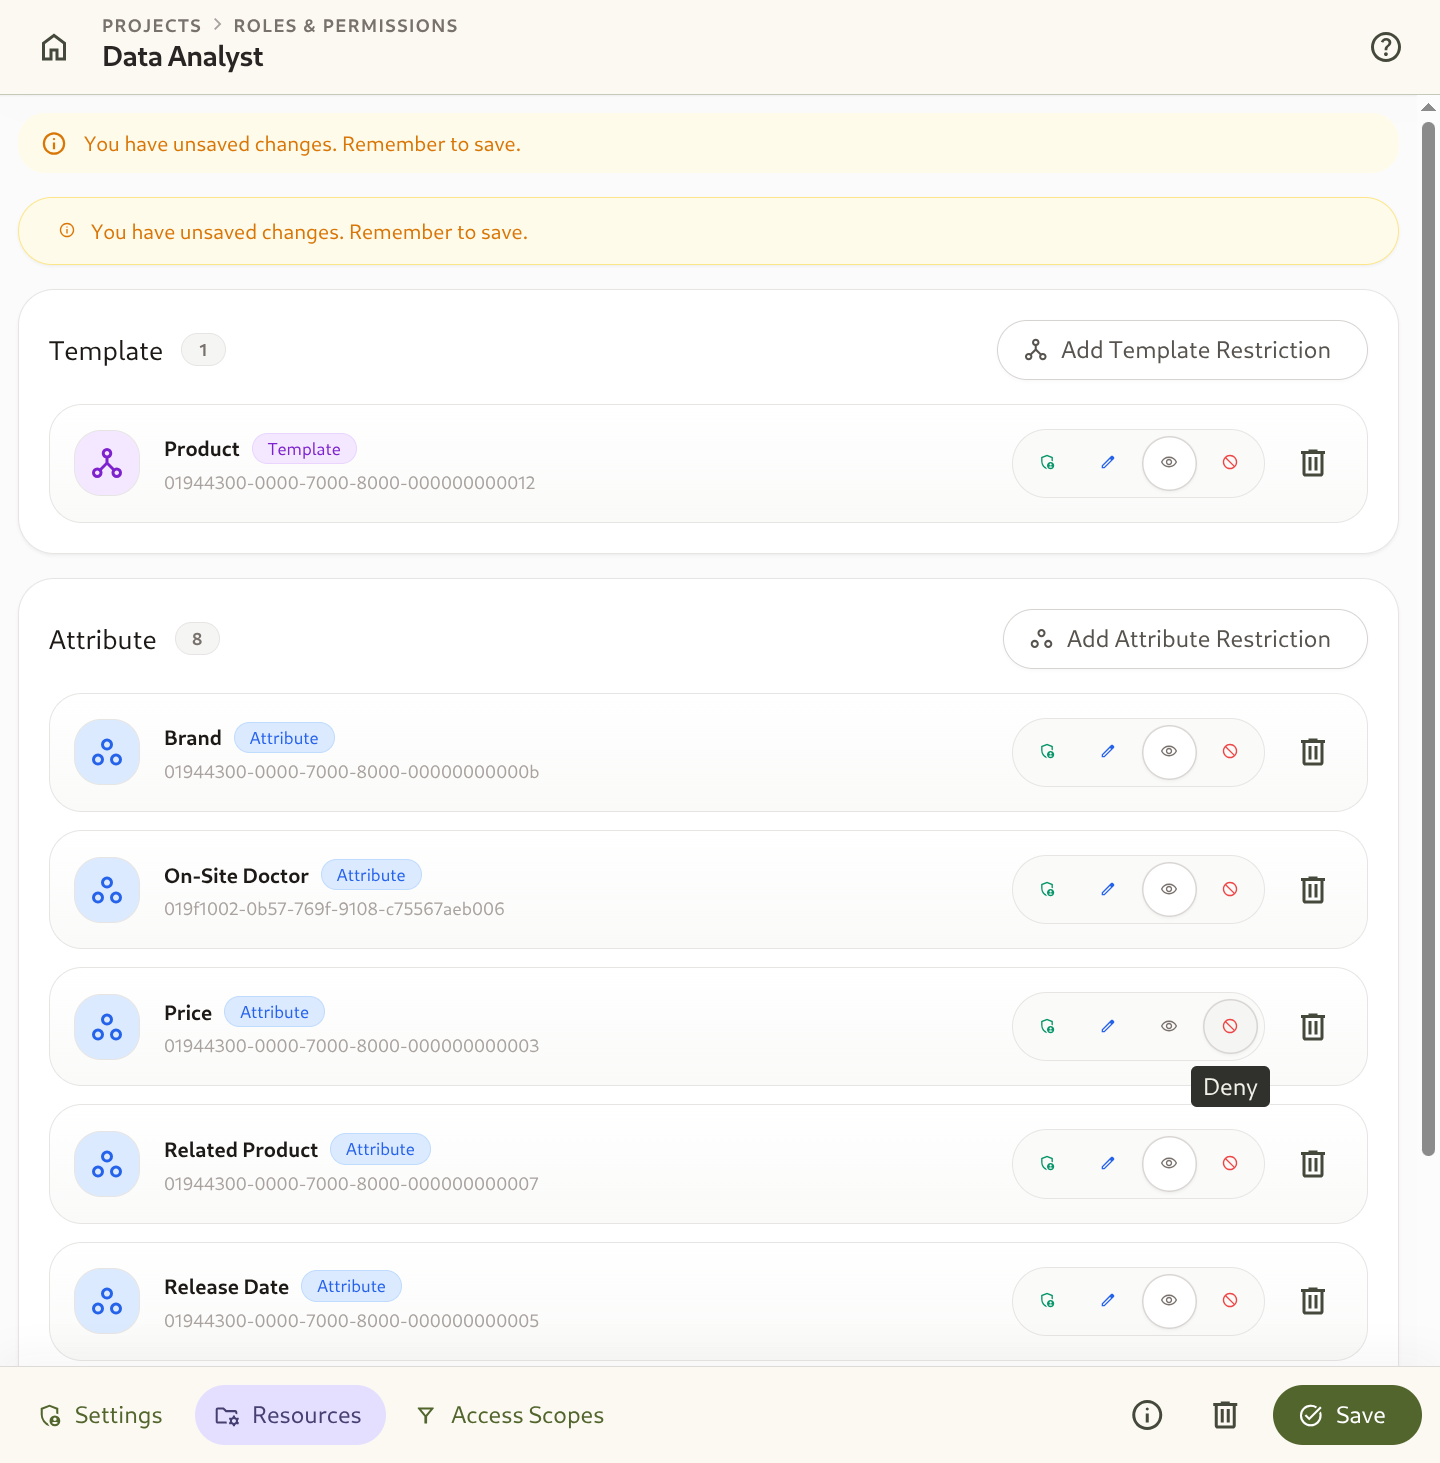Click Attribute tag beside Release Date
This screenshot has width=1440, height=1463.
coord(351,1286)
